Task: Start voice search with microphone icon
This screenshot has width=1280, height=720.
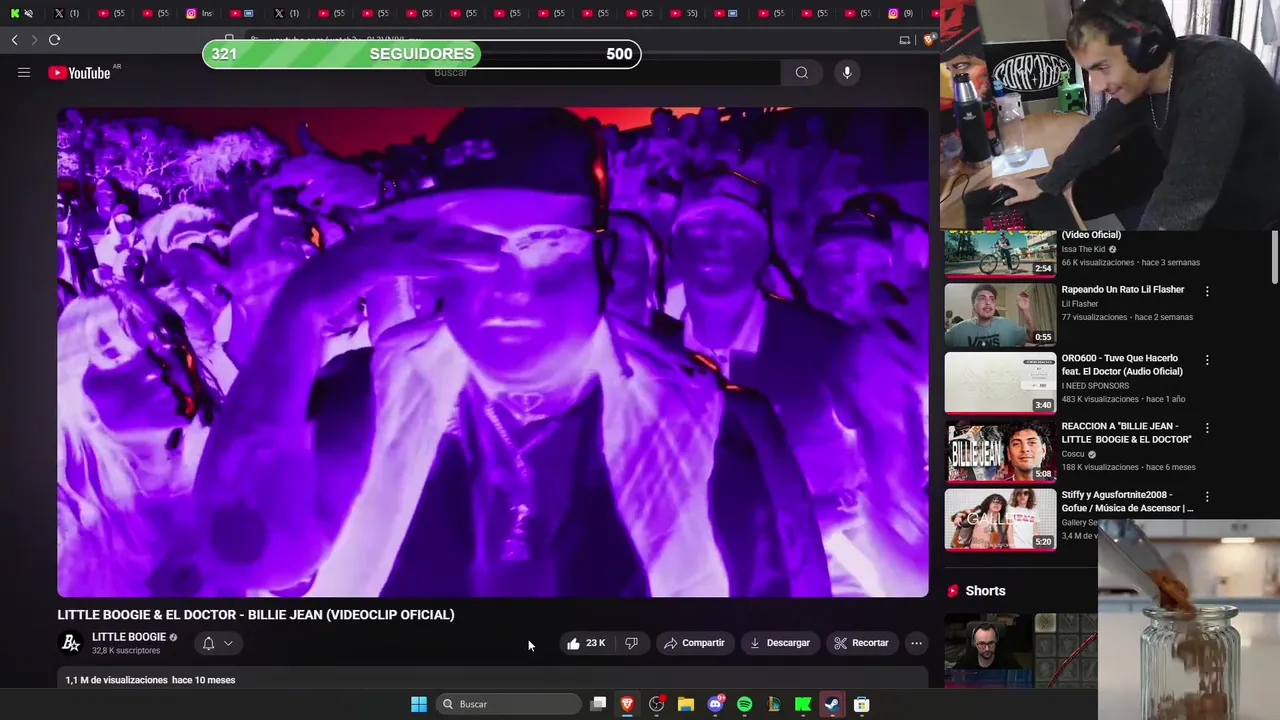Action: point(847,72)
